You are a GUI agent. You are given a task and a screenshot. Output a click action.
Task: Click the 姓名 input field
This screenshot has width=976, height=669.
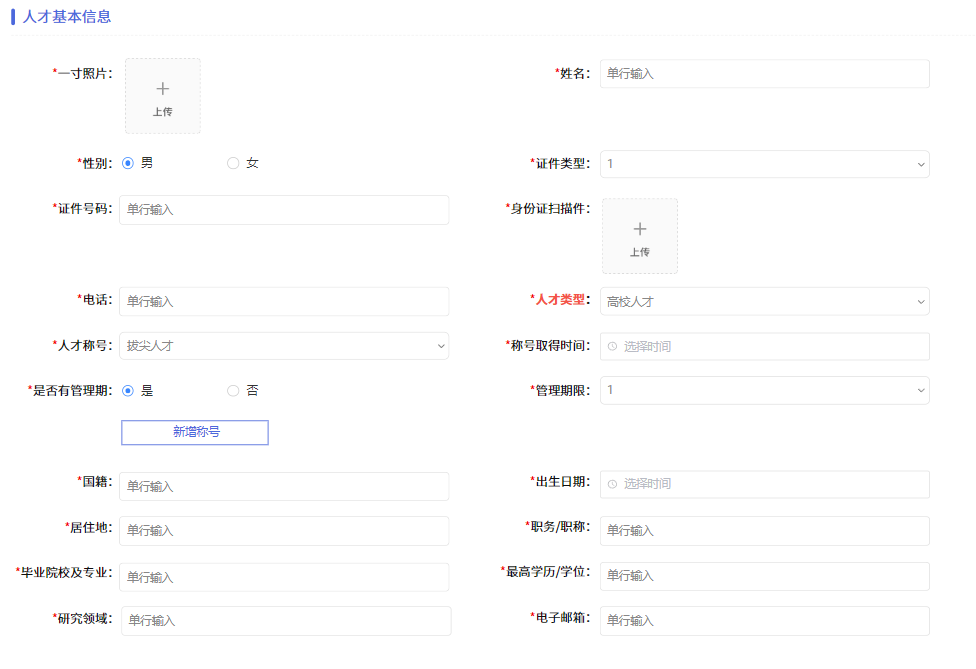click(x=764, y=73)
